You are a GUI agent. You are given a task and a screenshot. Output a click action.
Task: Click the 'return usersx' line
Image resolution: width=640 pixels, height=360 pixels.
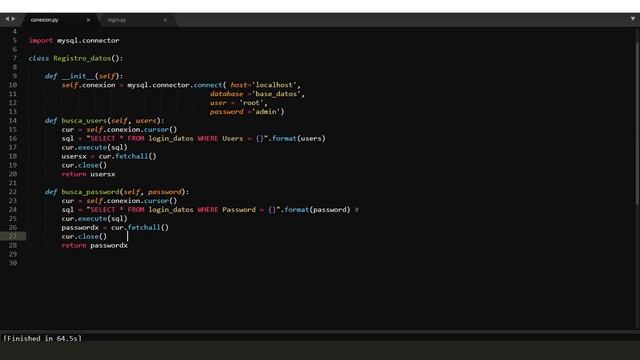pyautogui.click(x=88, y=174)
